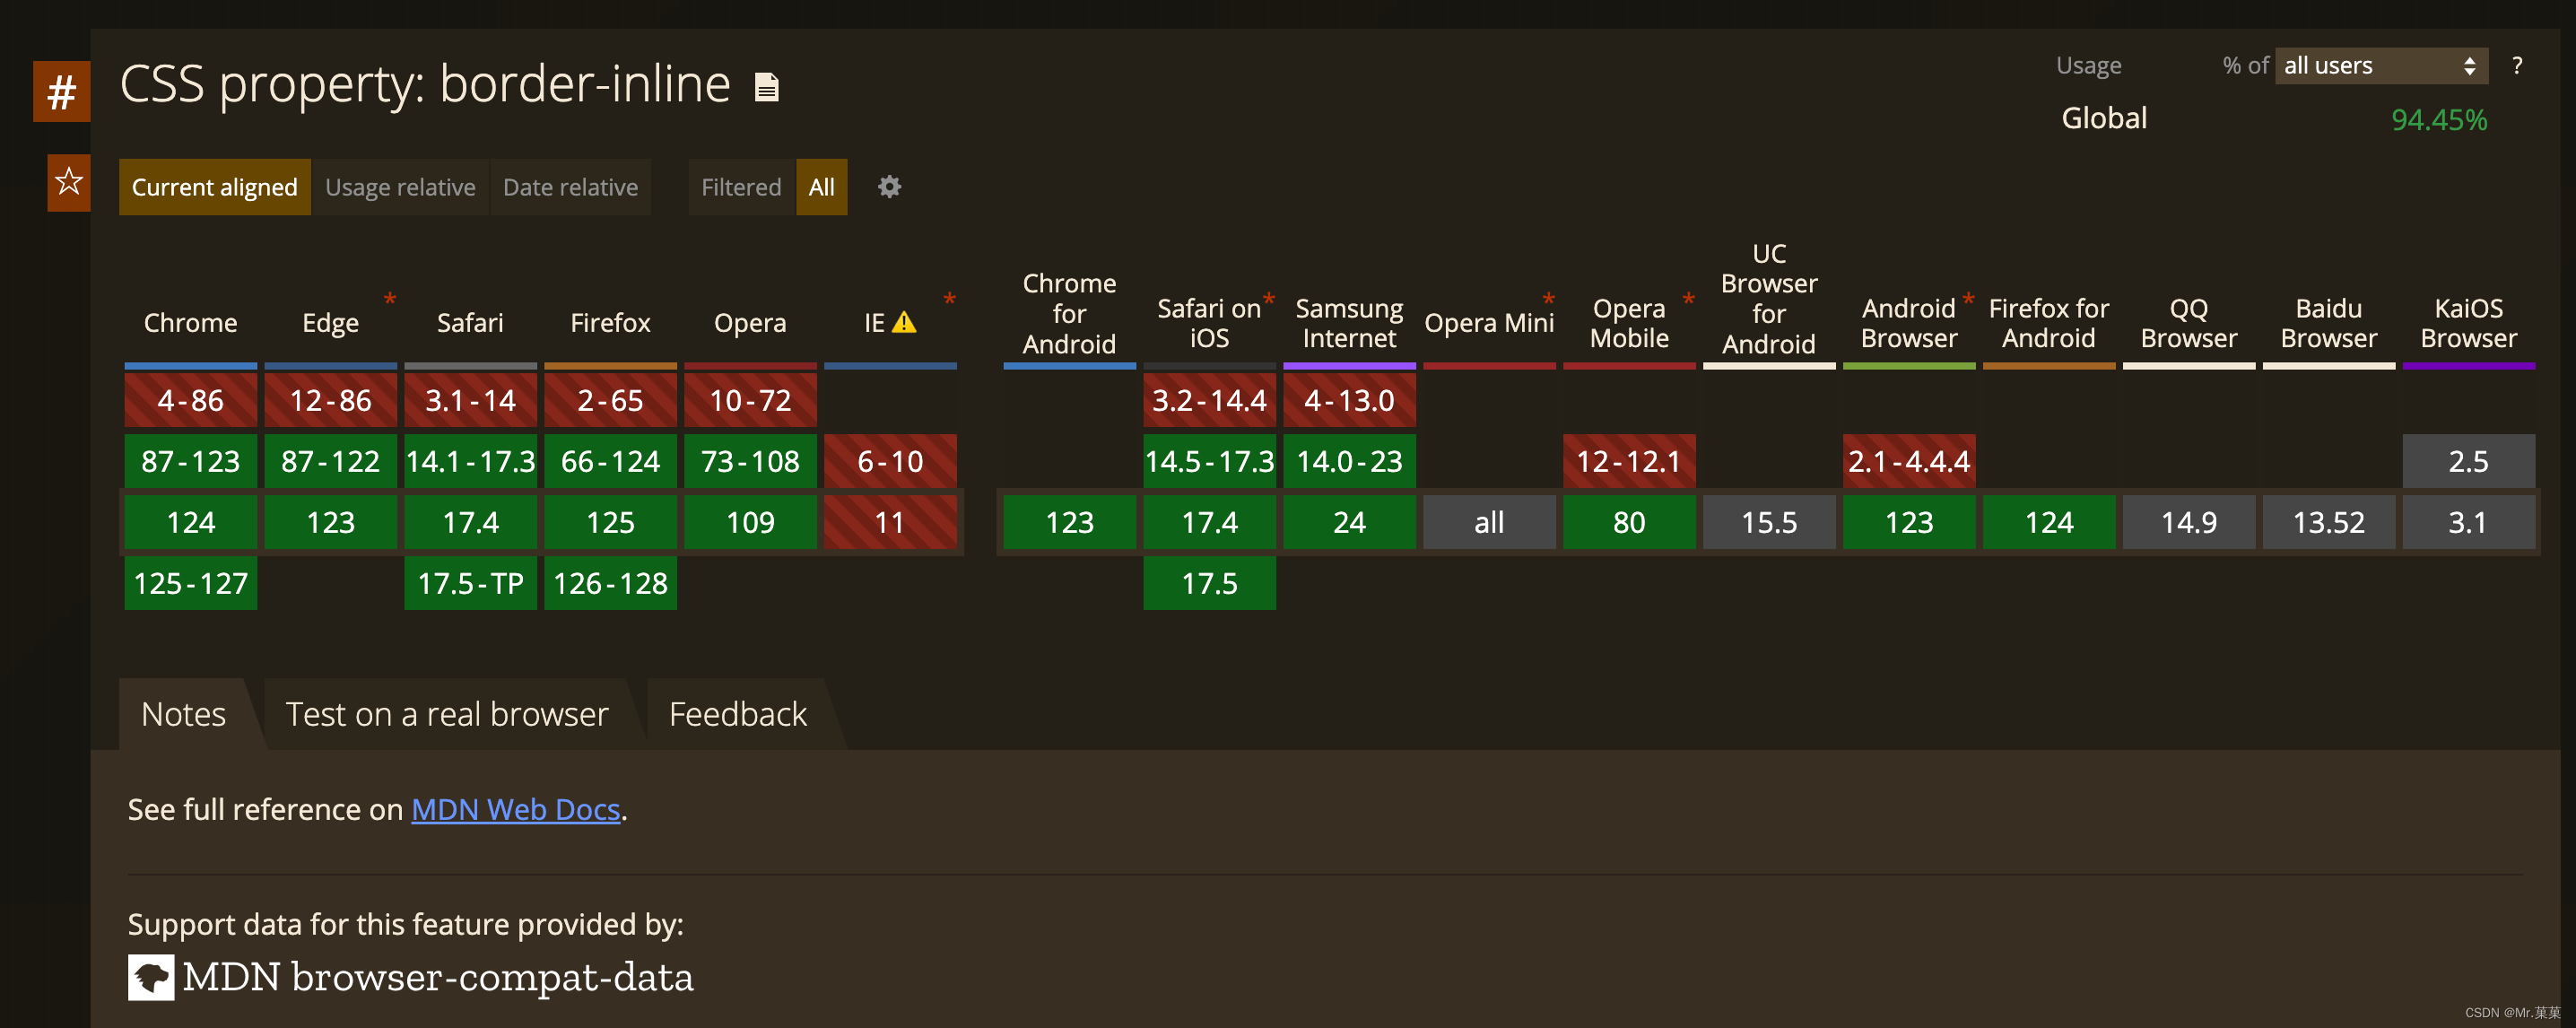Click the question mark help icon
The height and width of the screenshot is (1028, 2576).
(2517, 66)
